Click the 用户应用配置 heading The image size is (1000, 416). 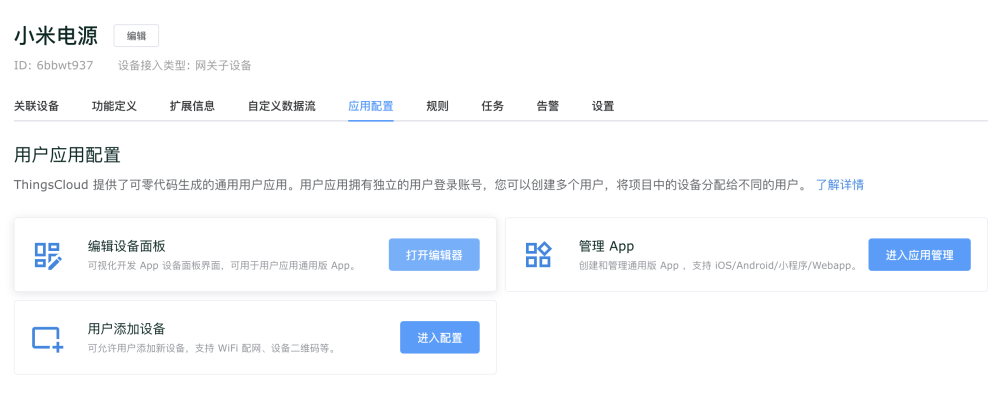[67, 155]
